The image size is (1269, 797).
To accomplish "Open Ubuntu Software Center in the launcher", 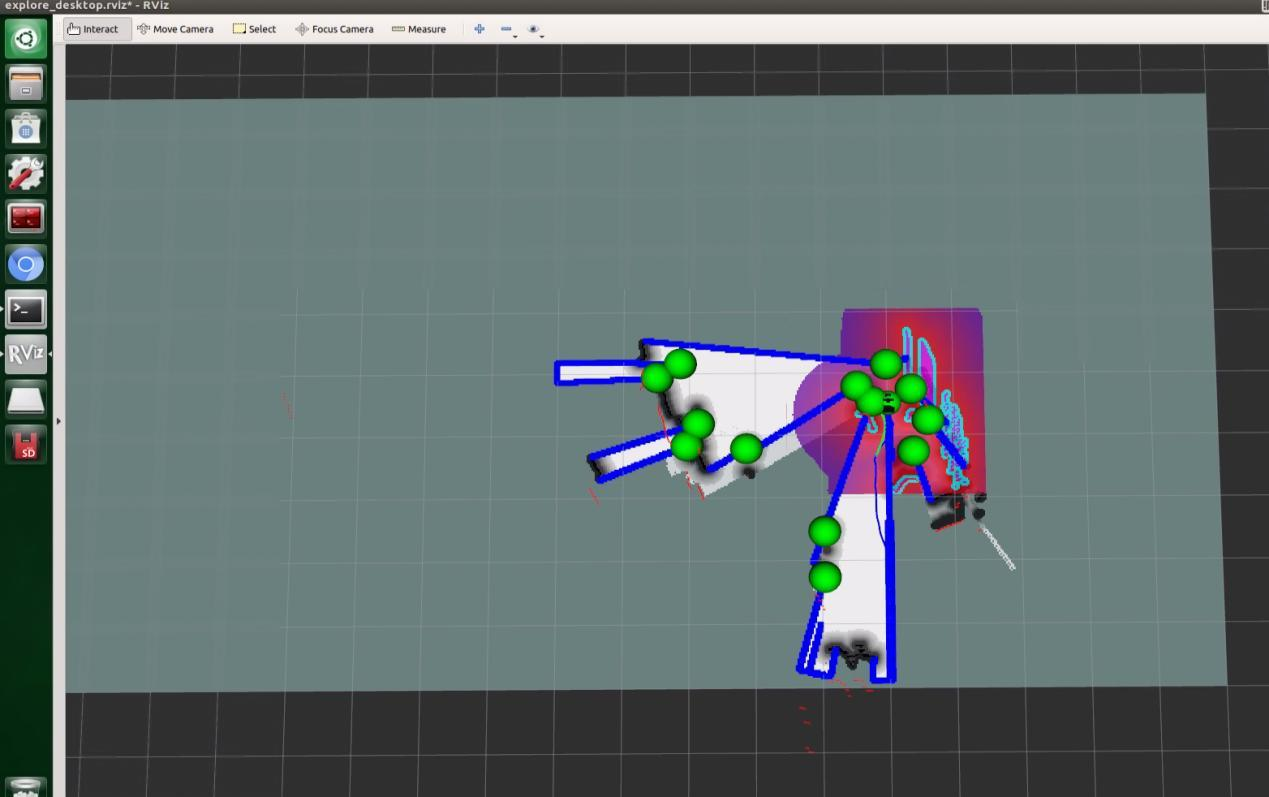I will point(26,128).
